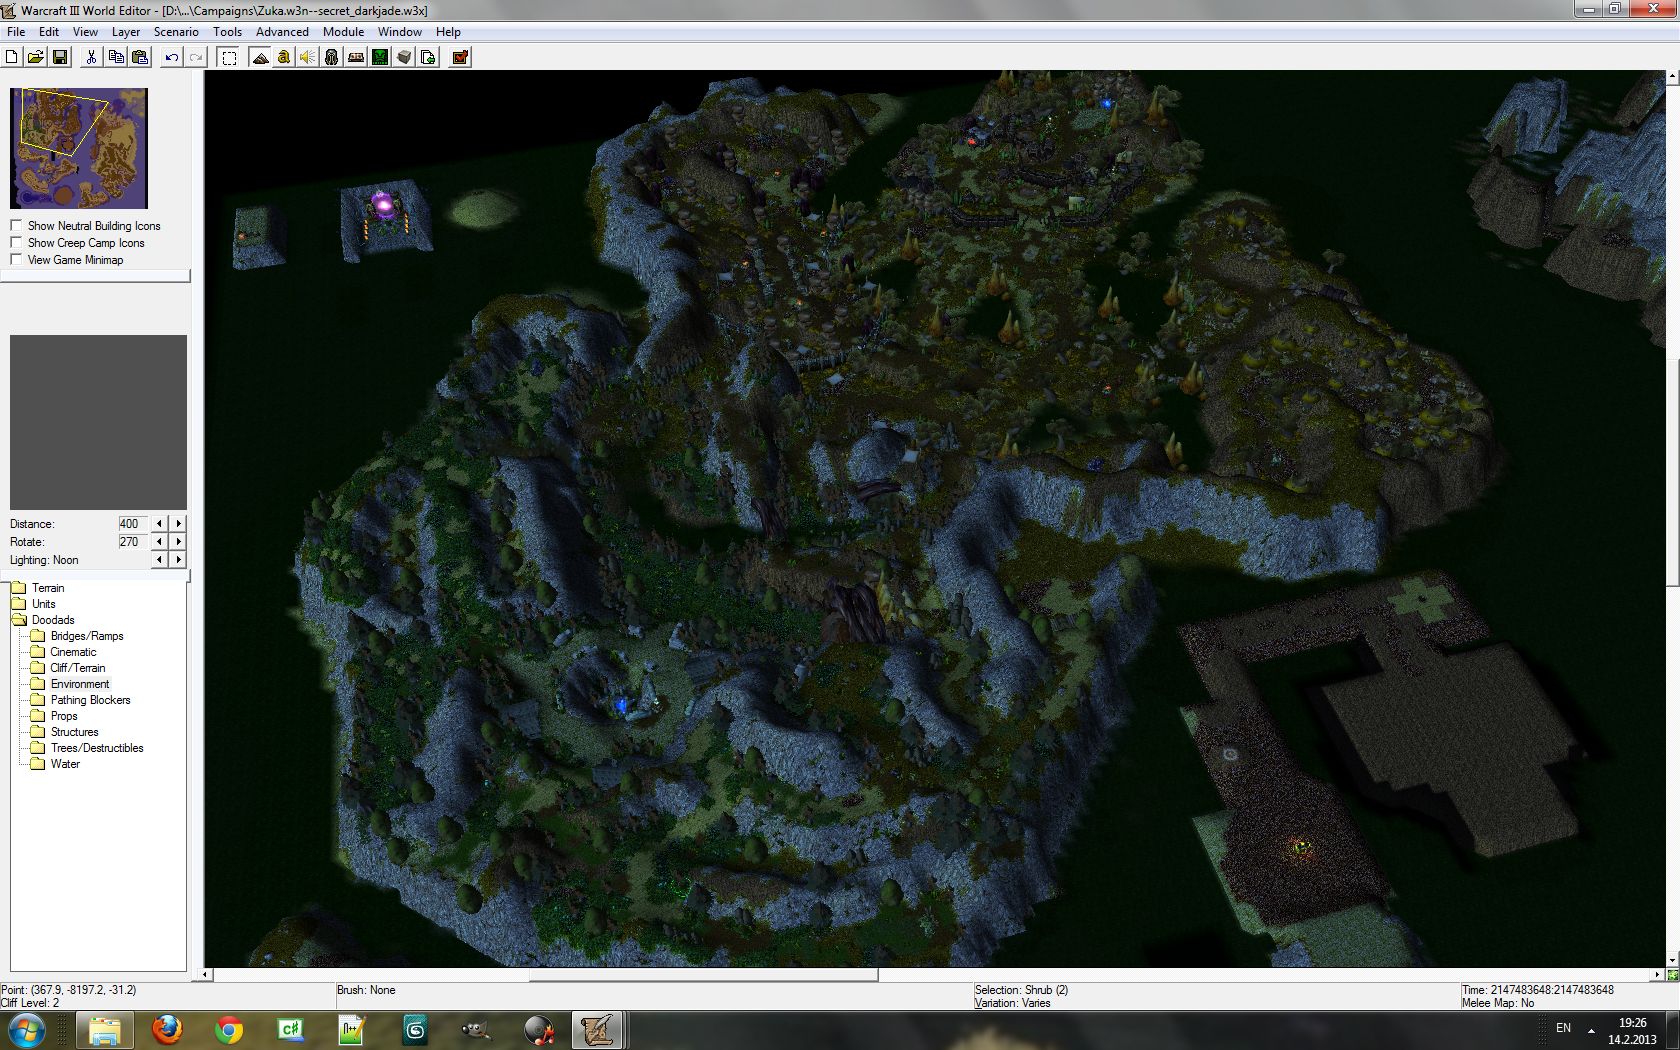The image size is (1680, 1050).
Task: Open the Scenario menu
Action: tap(176, 32)
